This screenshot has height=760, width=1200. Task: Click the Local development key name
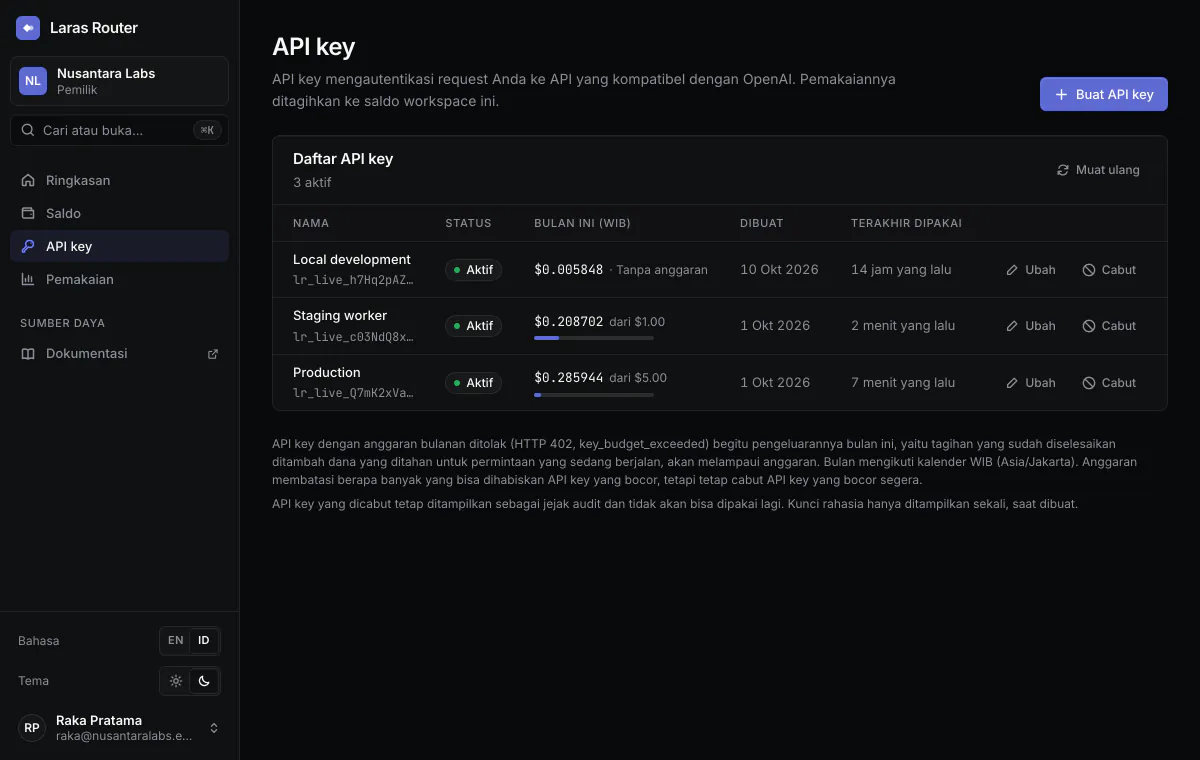(x=352, y=259)
